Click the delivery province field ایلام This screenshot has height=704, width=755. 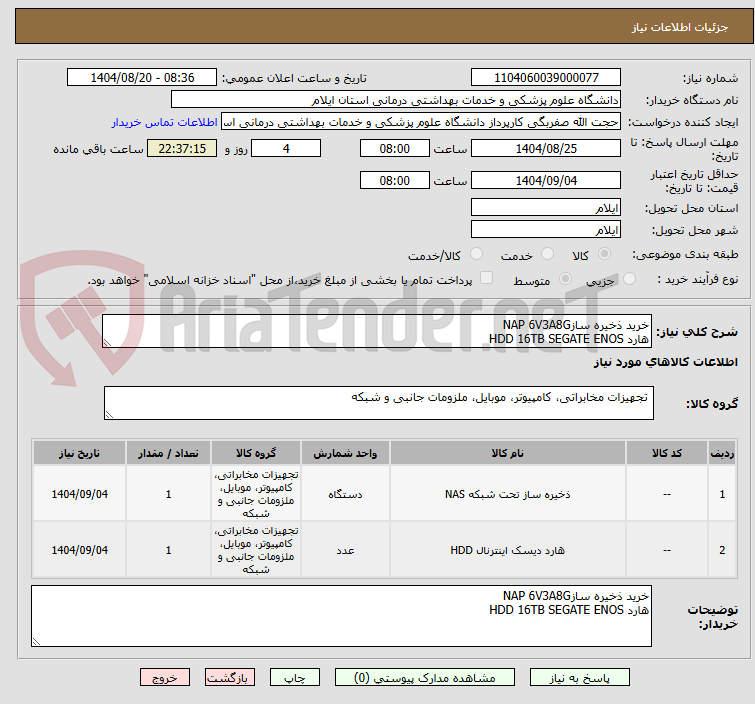tap(546, 208)
